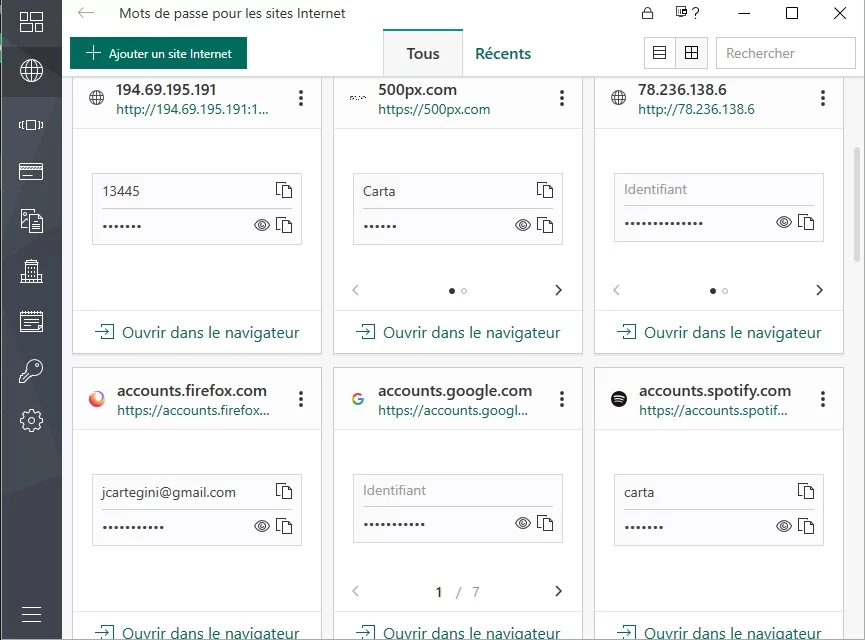Screen dimensions: 865x640
Task: Copy the carta username for accounts.spotify.com
Action: (x=806, y=491)
